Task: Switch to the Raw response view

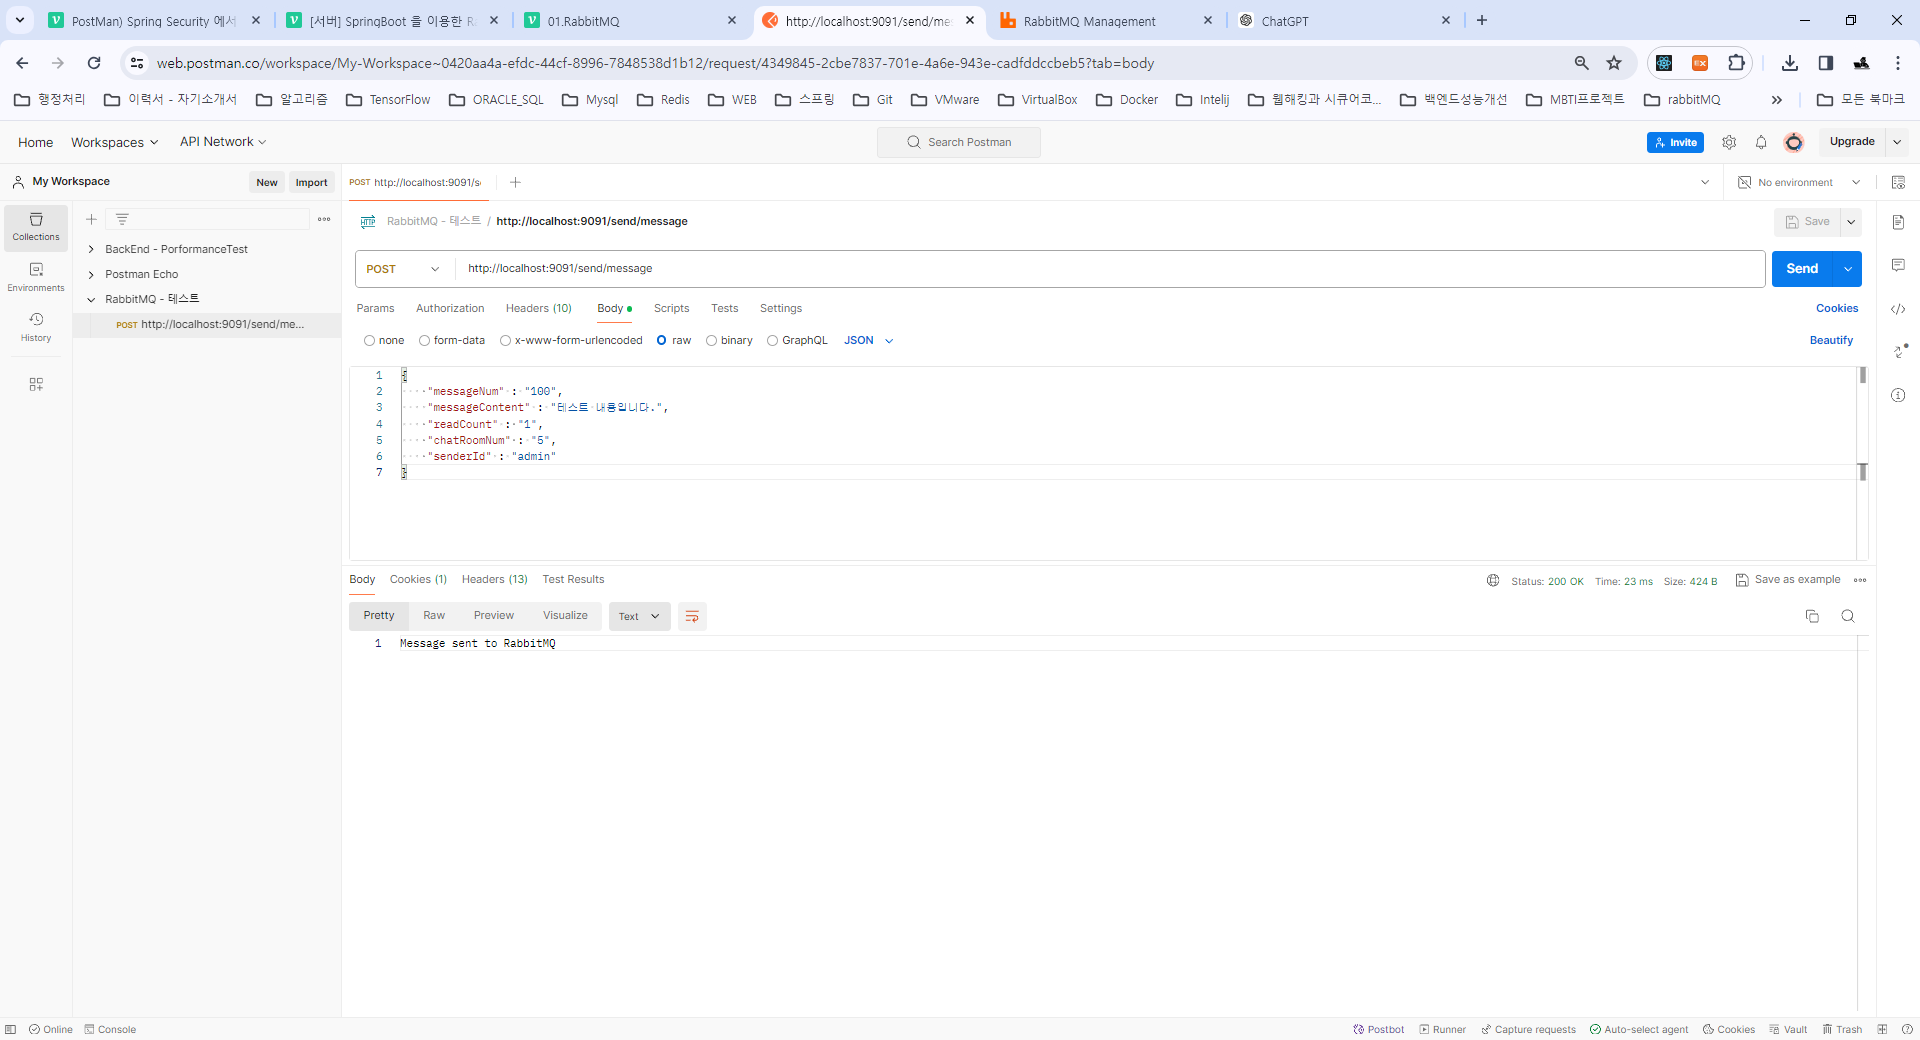Action: click(434, 616)
